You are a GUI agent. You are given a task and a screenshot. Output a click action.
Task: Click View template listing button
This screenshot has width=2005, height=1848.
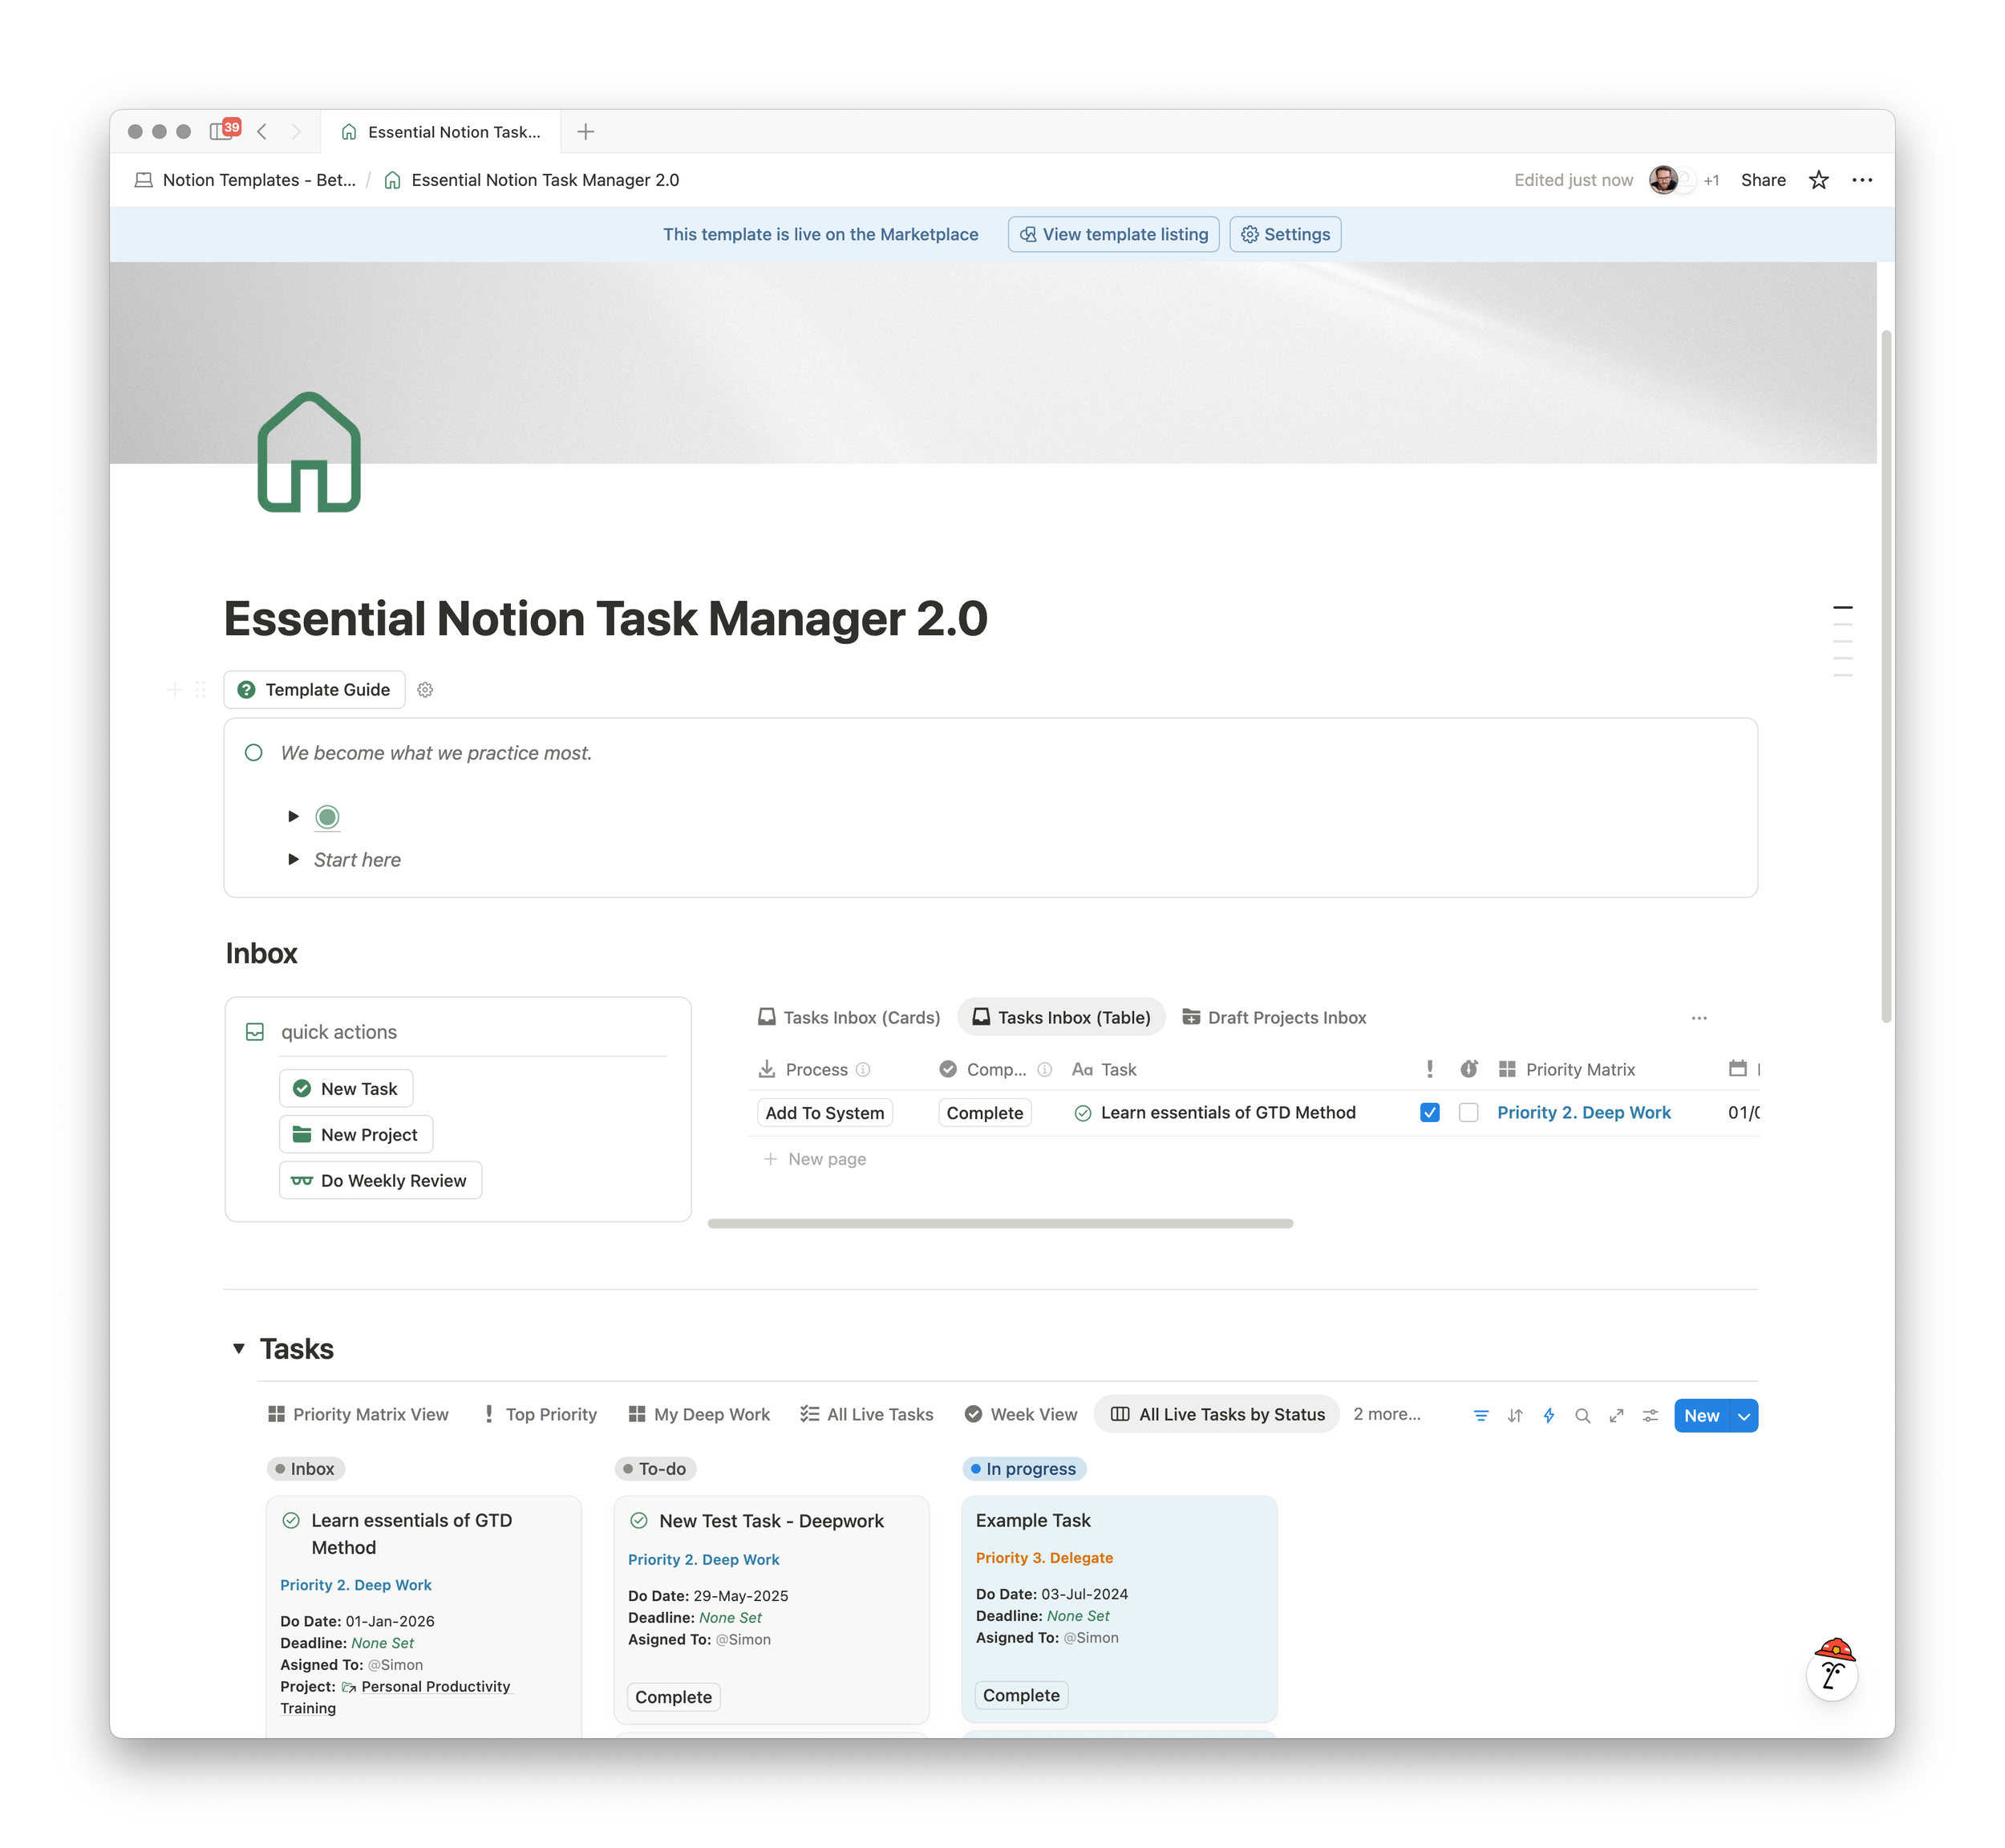(x=1113, y=235)
